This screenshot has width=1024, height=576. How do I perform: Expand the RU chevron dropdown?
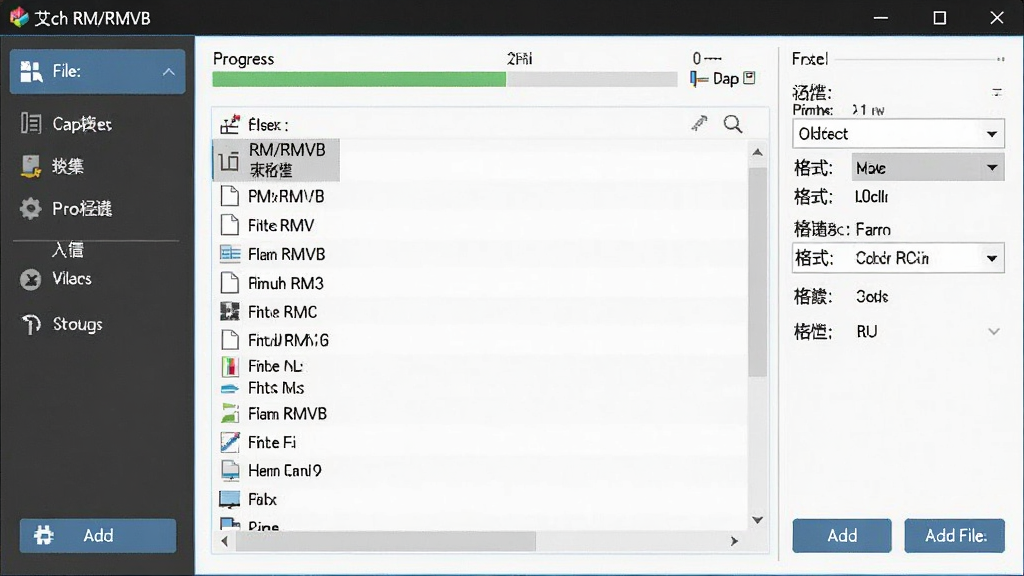point(993,332)
